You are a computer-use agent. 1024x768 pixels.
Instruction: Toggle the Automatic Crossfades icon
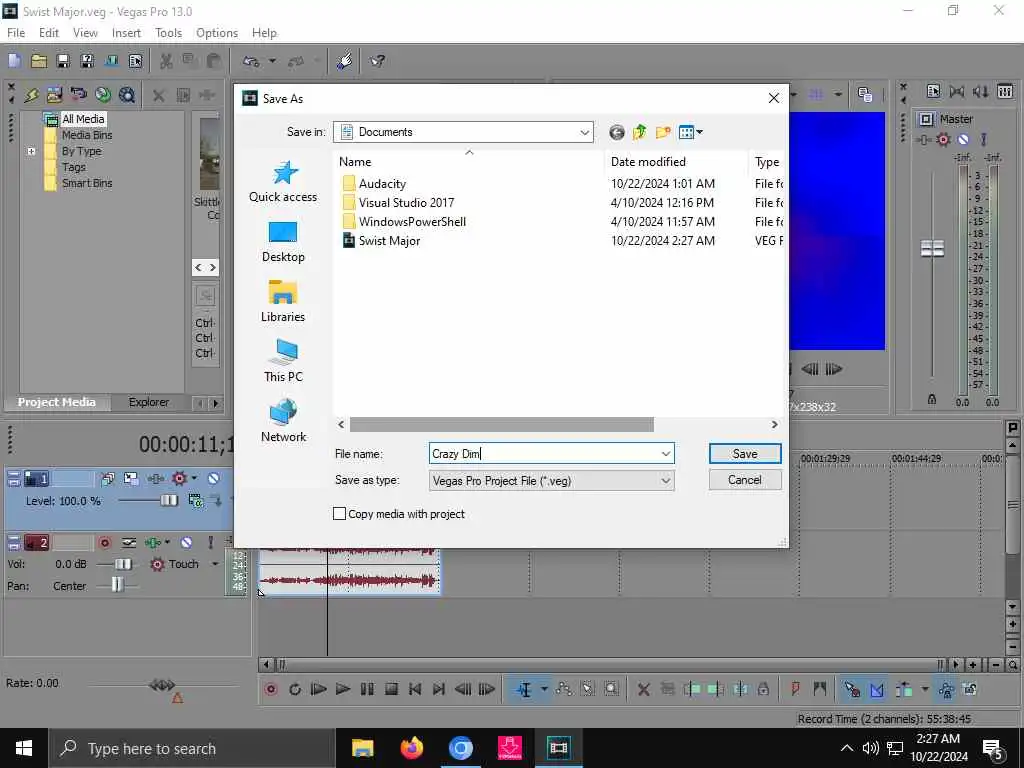click(876, 690)
